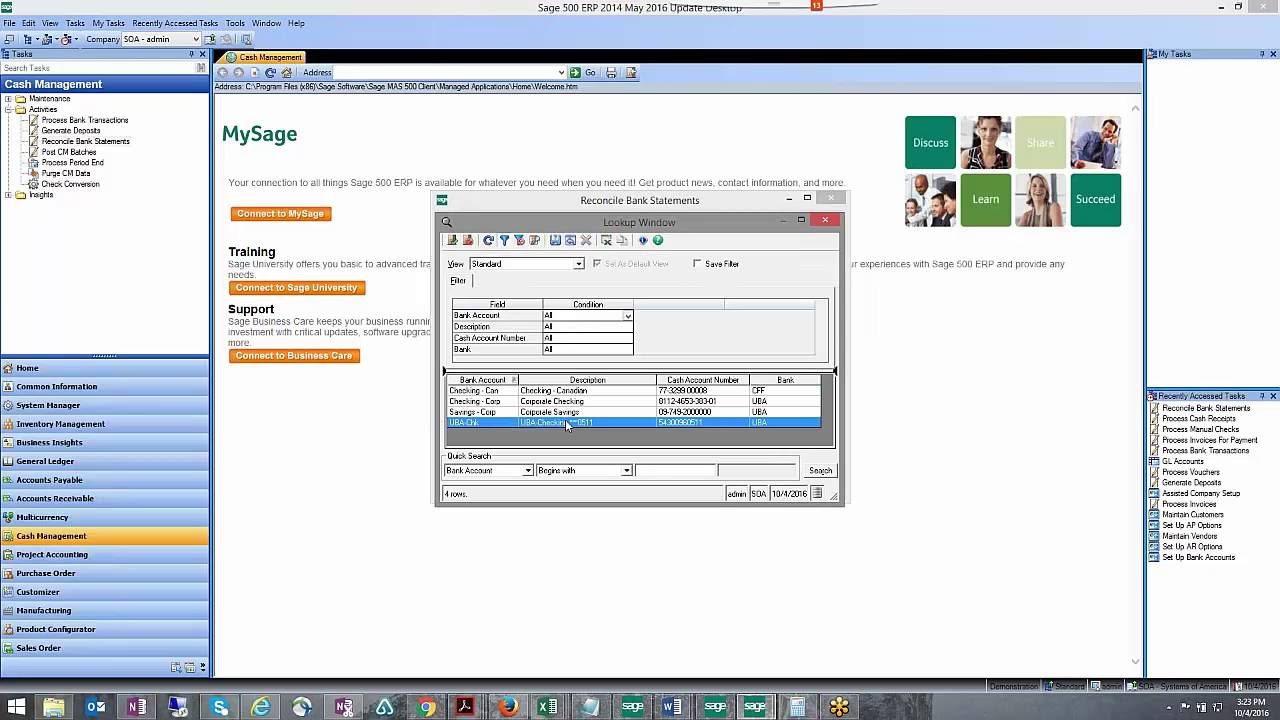Screen dimensions: 1280x720
Task: Open the Company SOA - admin dropdown
Action: 196,39
